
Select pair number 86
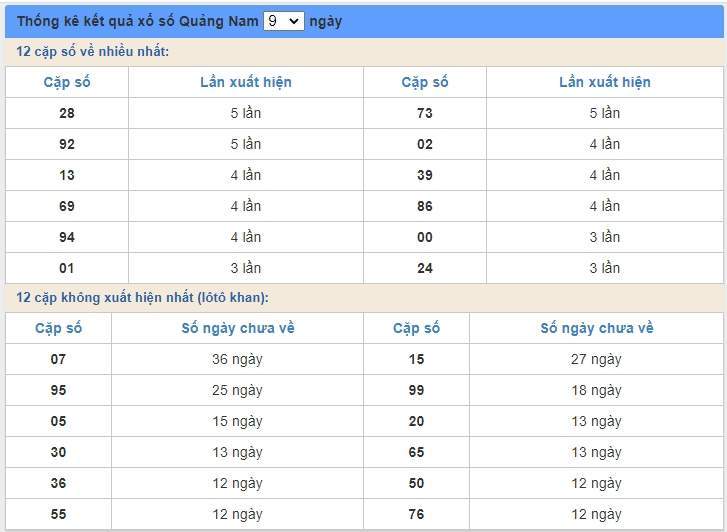click(x=425, y=206)
